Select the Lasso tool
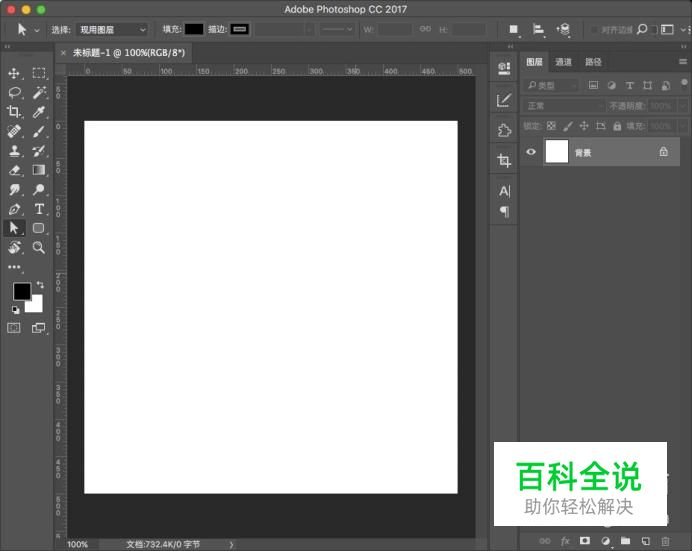This screenshot has width=692, height=551. click(x=15, y=92)
